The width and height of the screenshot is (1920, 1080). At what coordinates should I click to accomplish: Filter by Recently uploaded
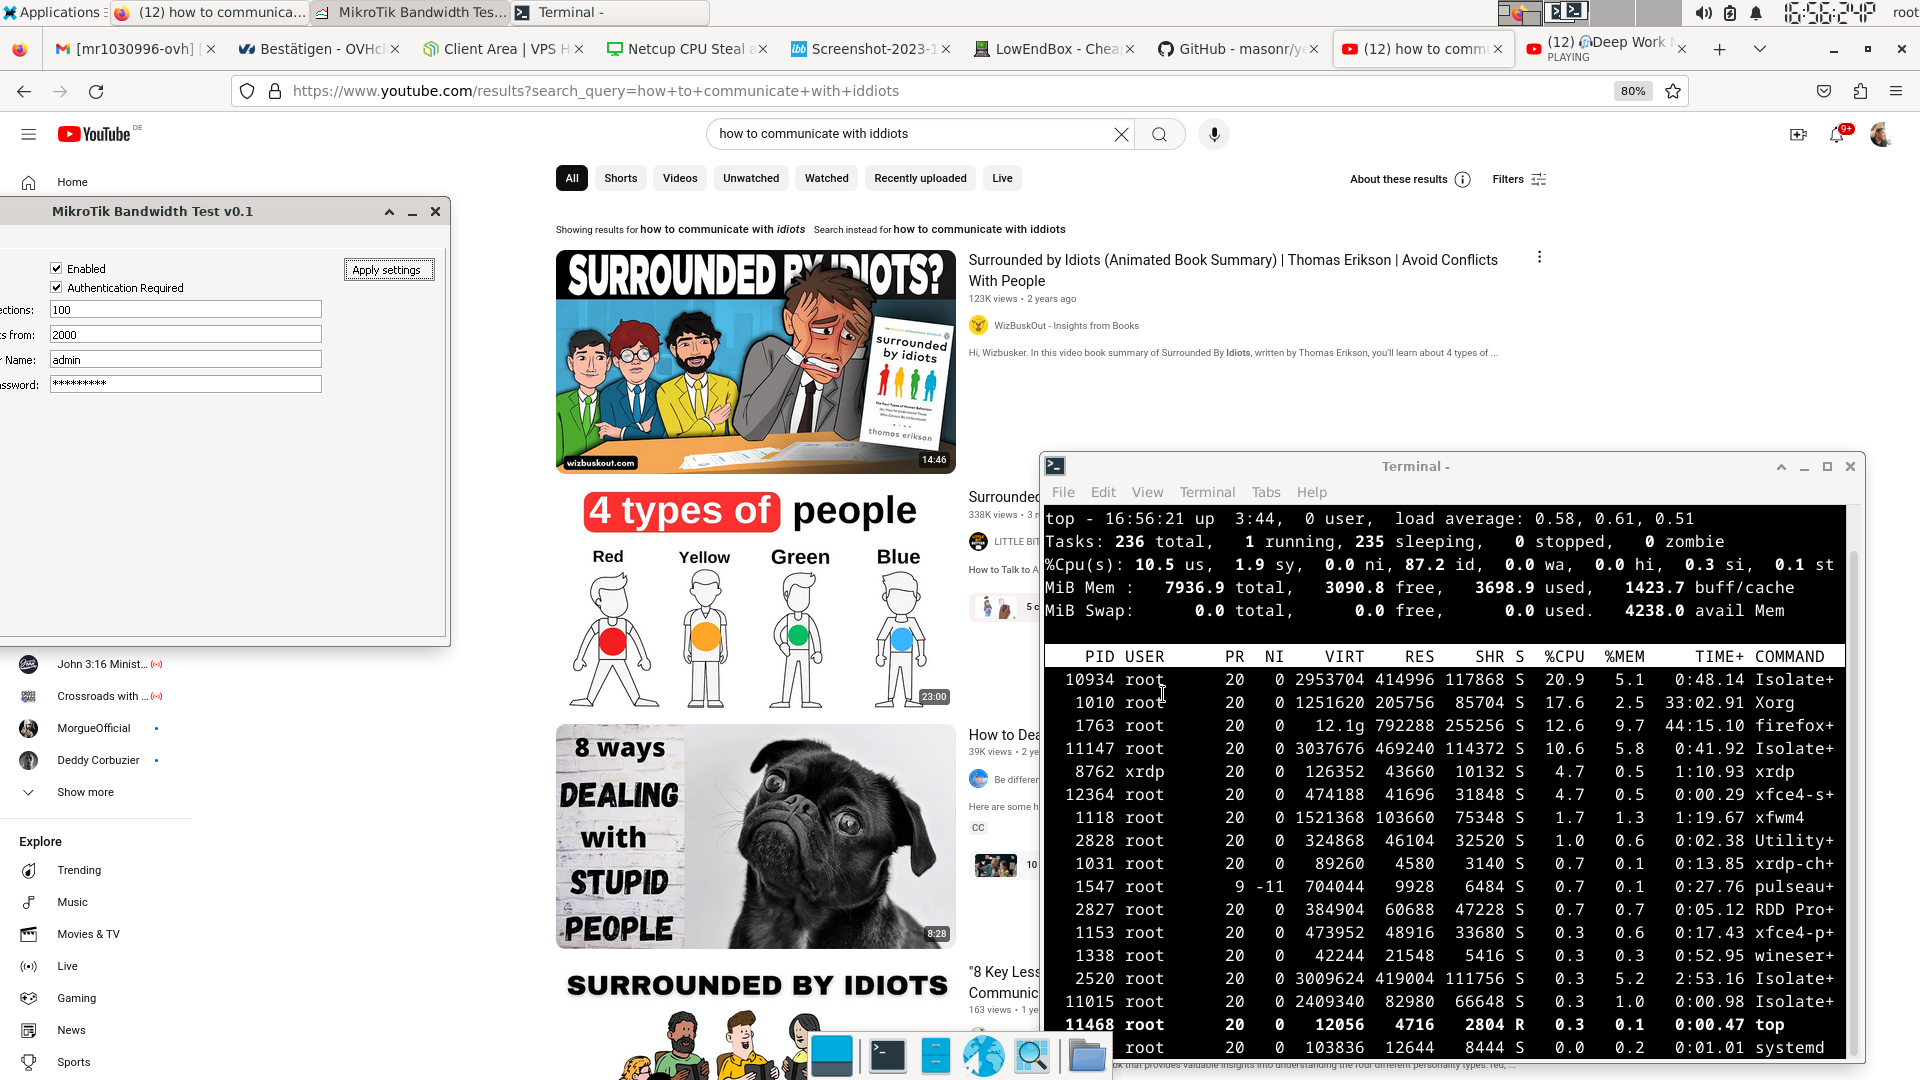(920, 178)
